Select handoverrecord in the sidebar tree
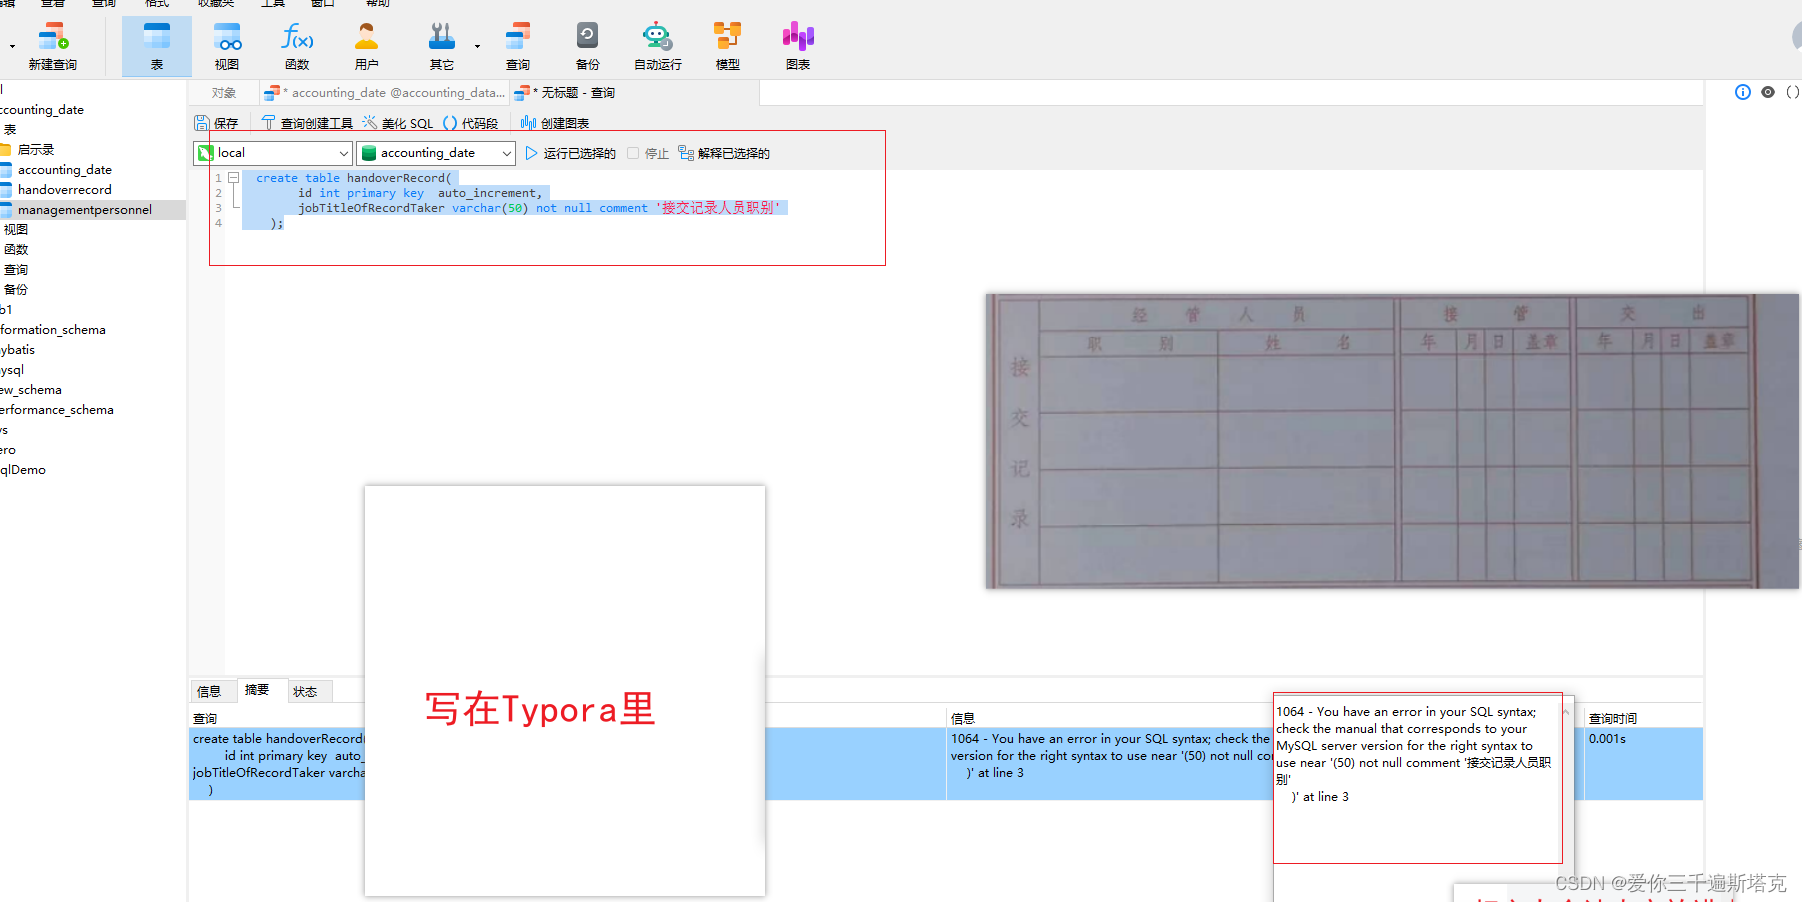The image size is (1802, 902). pos(62,189)
